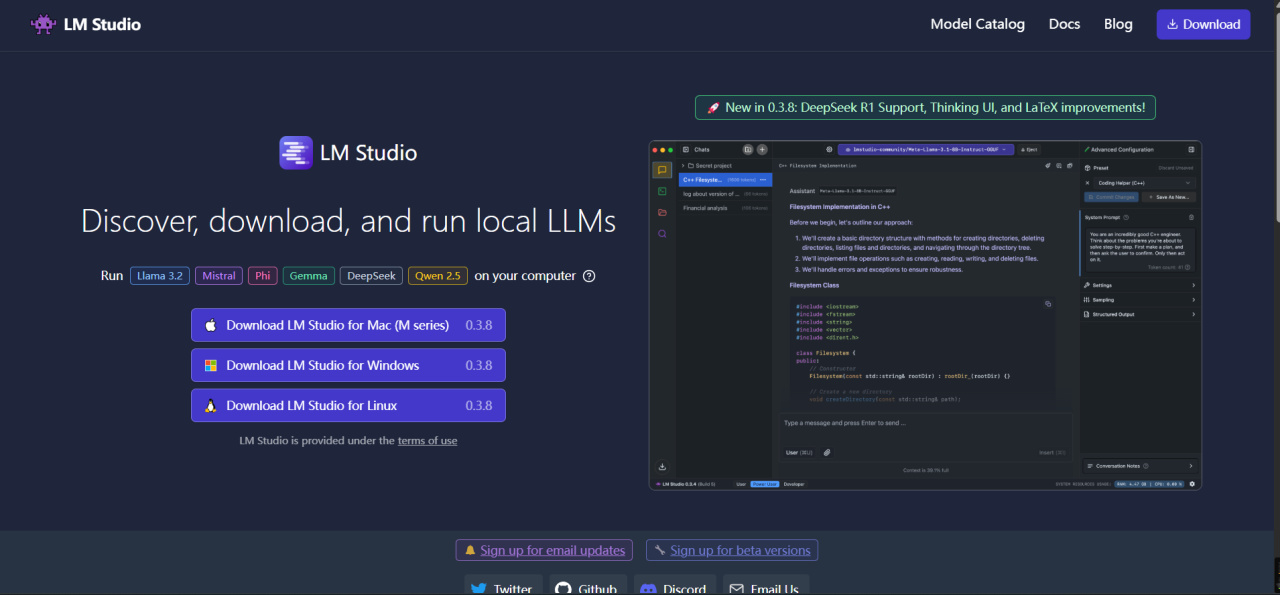This screenshot has width=1280, height=595.
Task: Click the Chats panel collapse icon in preview
Action: click(x=687, y=149)
